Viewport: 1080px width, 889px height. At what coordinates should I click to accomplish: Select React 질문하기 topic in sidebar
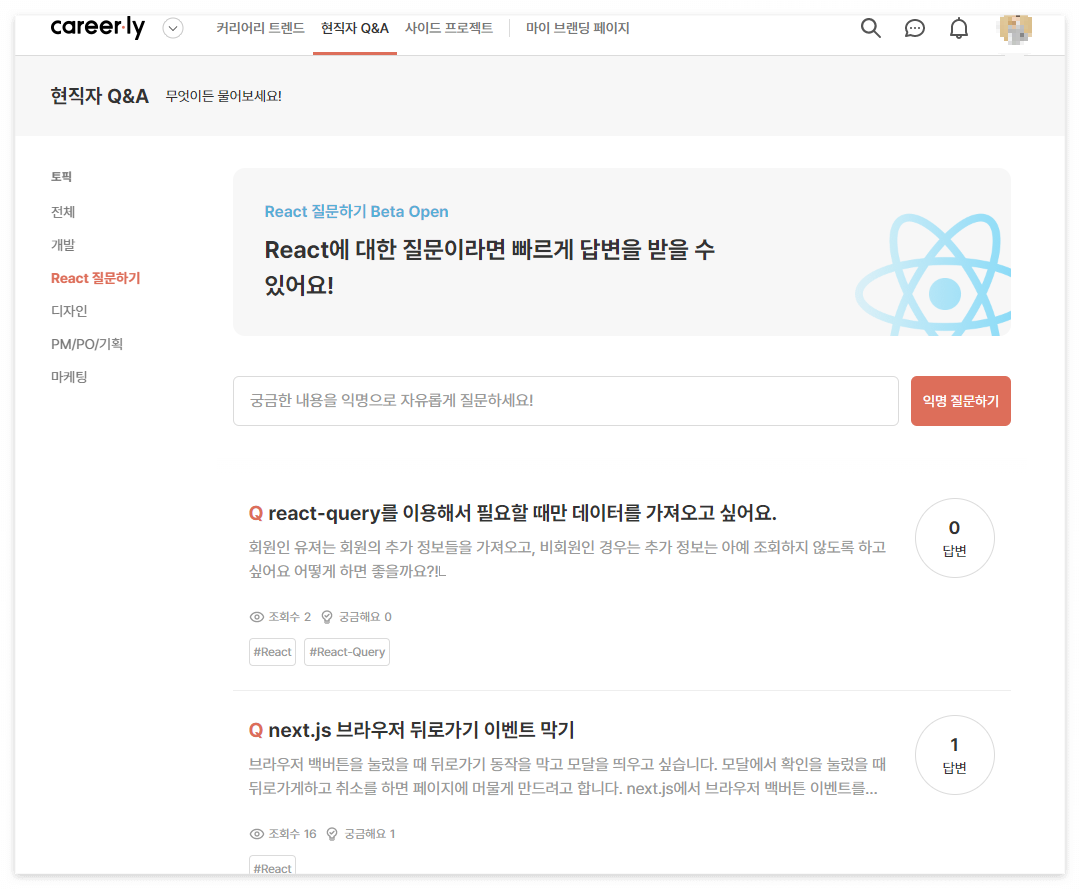[x=96, y=278]
